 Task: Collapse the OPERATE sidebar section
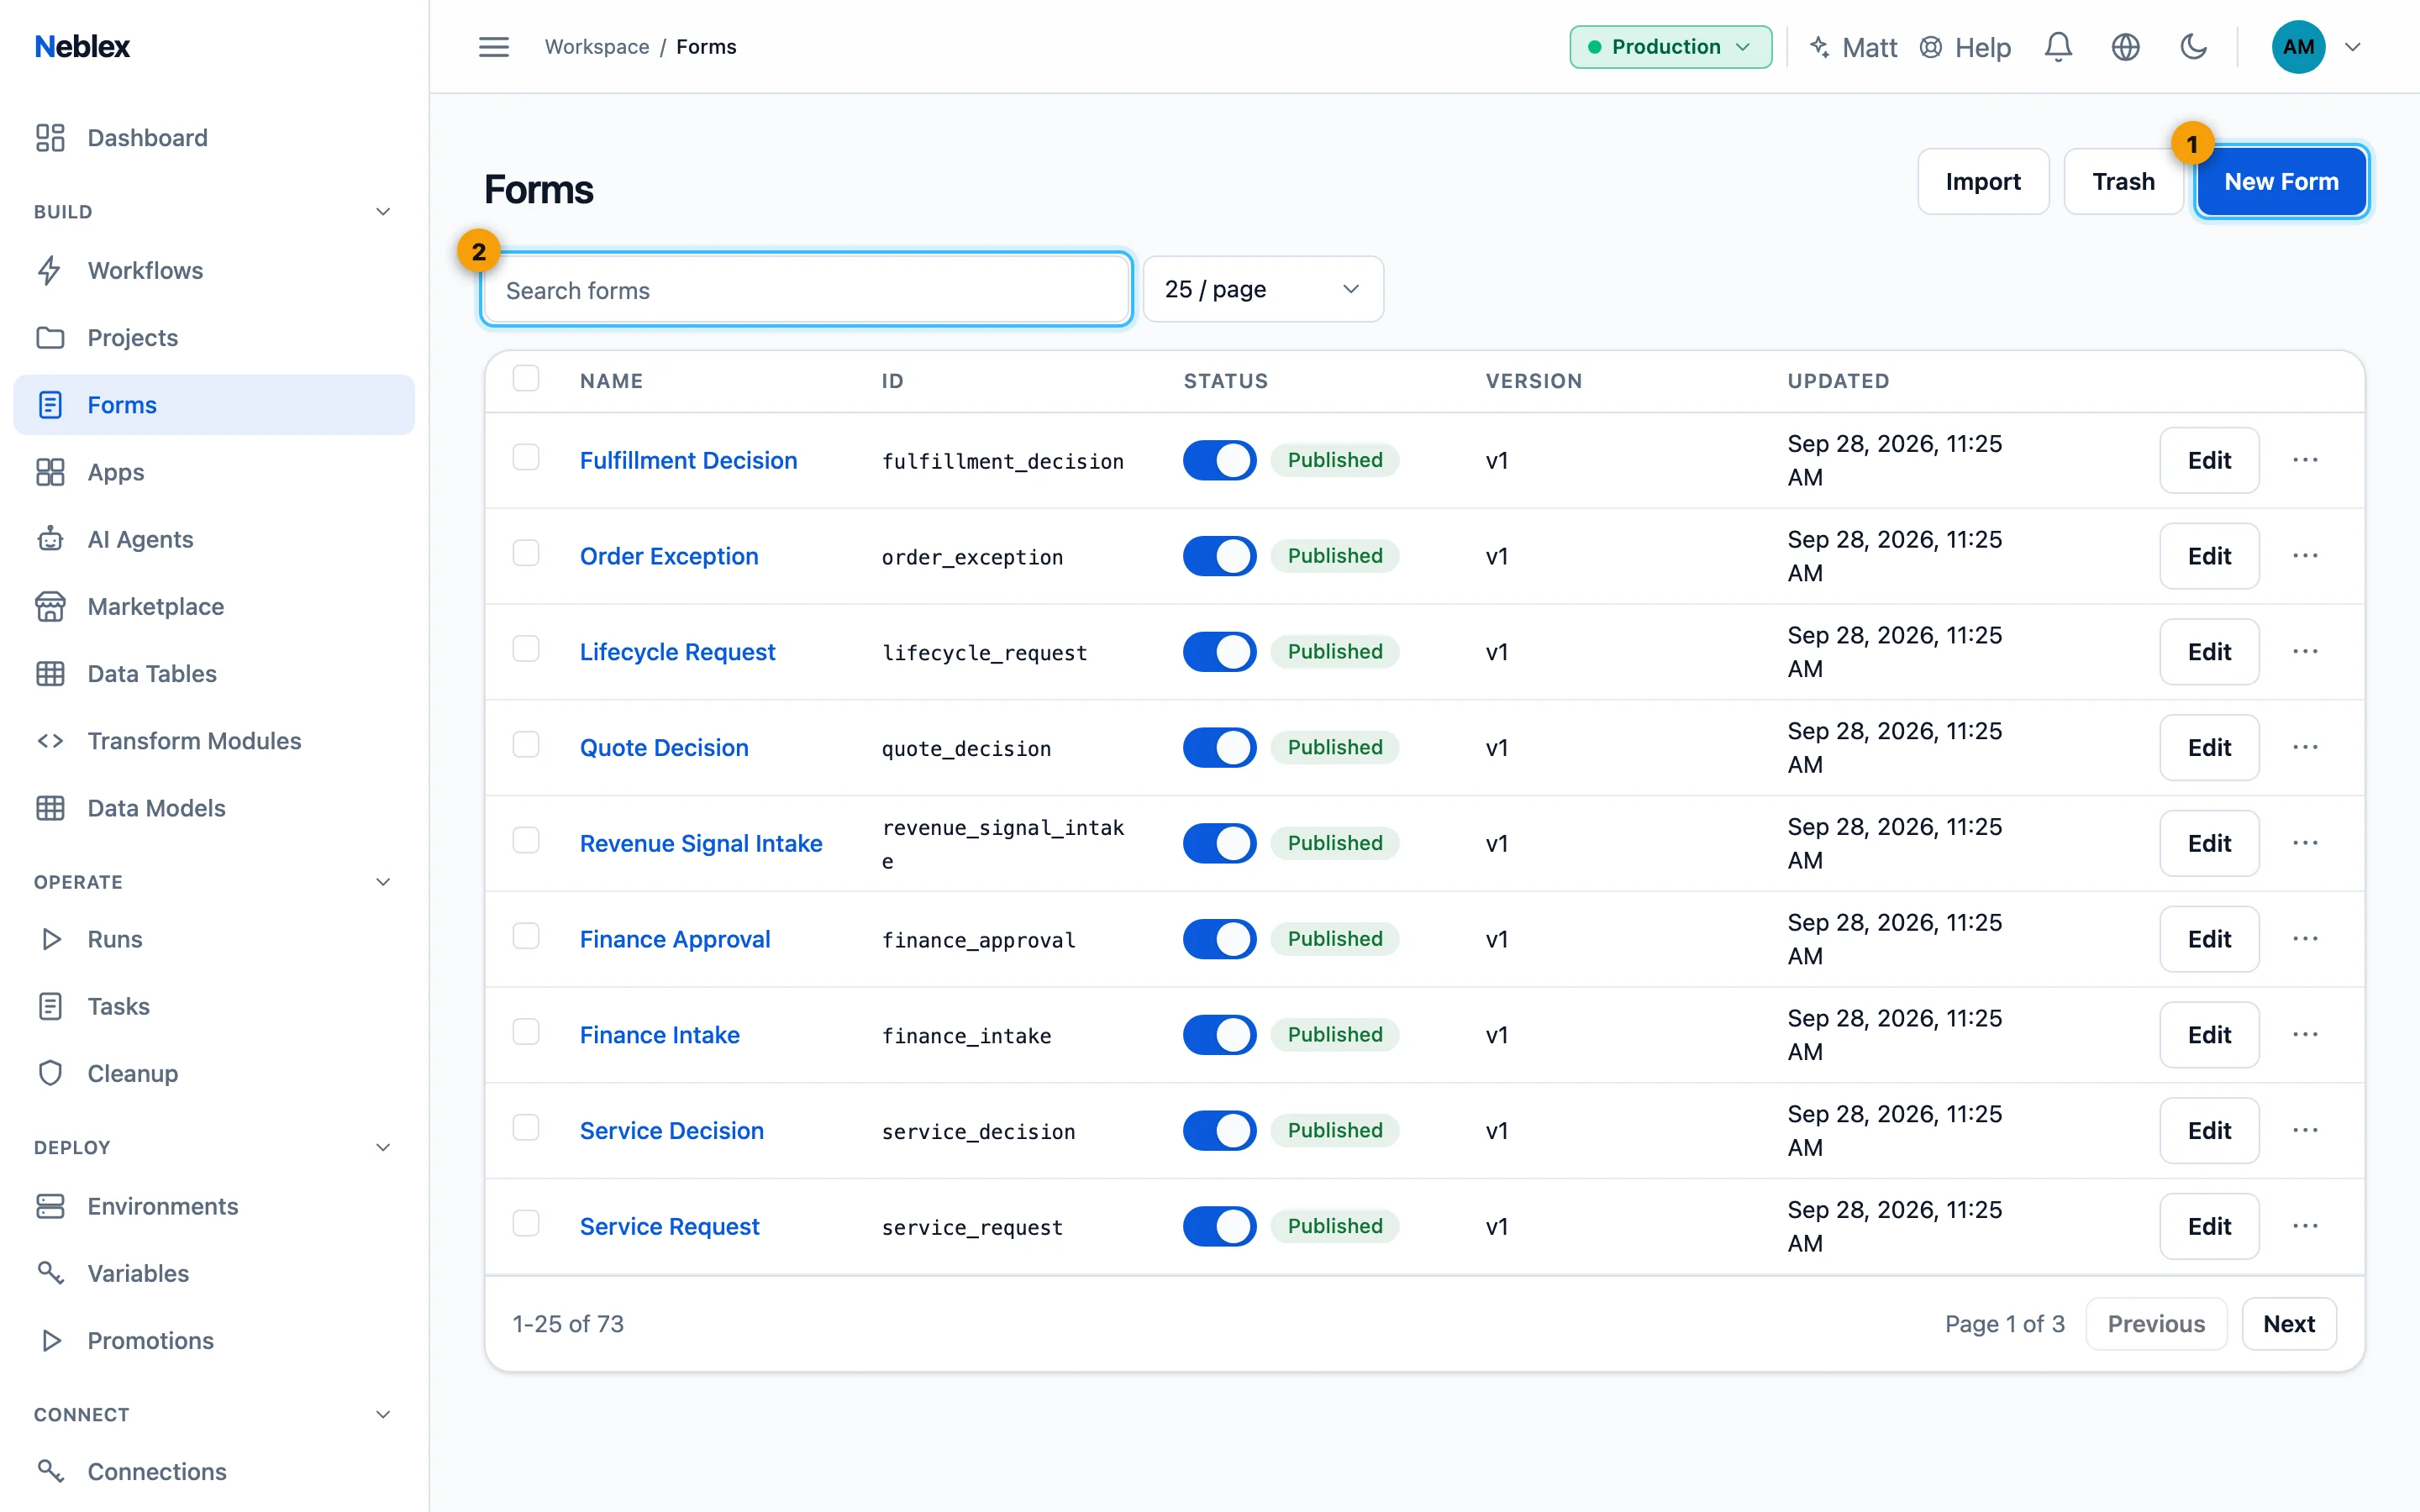(x=383, y=882)
